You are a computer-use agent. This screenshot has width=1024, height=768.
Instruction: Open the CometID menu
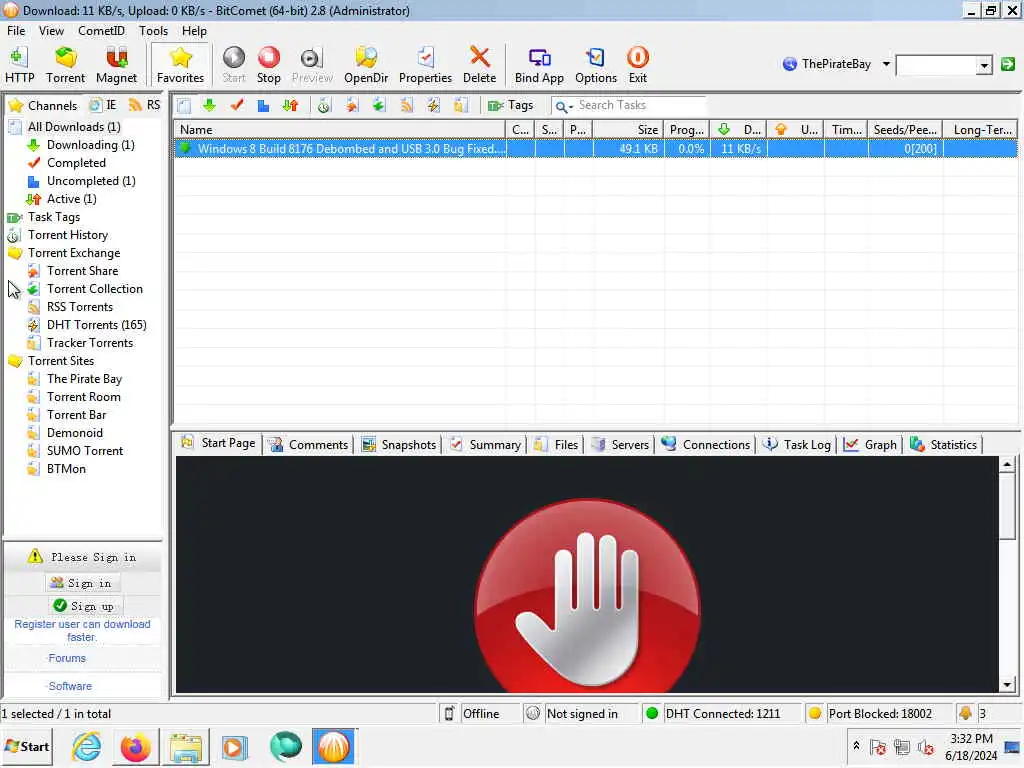pyautogui.click(x=101, y=31)
